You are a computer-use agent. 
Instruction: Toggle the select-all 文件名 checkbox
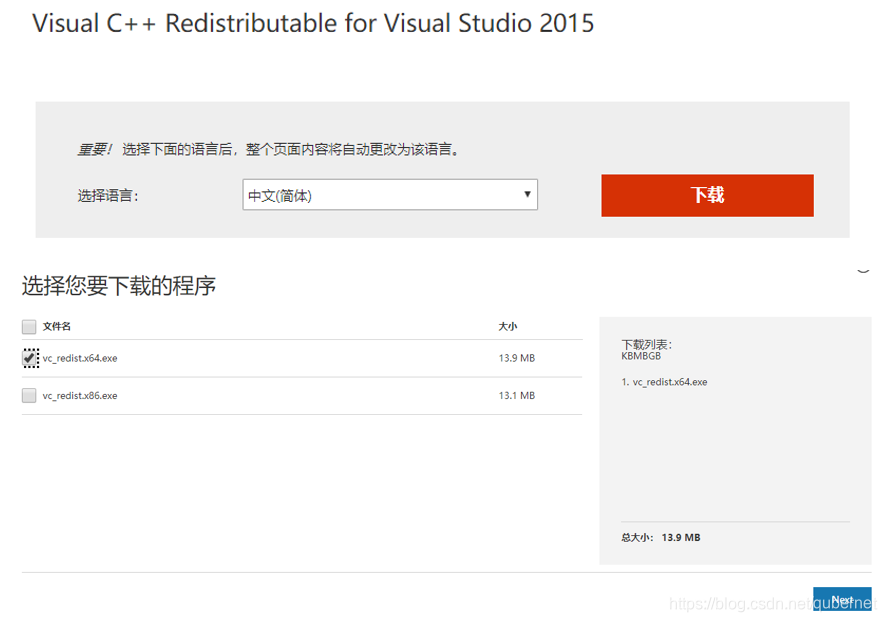click(29, 326)
